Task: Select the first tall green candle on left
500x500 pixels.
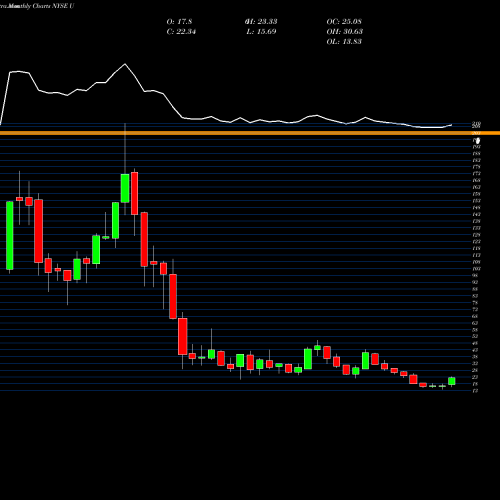Action: click(x=10, y=235)
